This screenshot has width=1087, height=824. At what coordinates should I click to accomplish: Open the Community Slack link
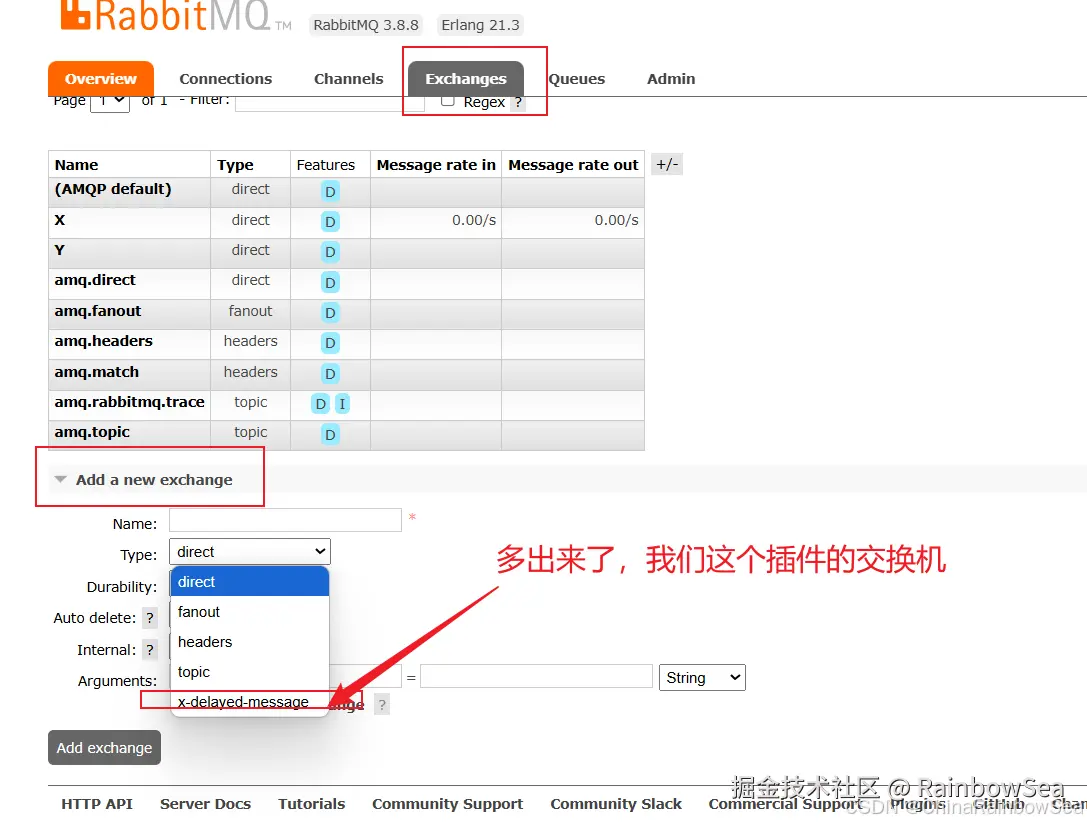click(x=616, y=804)
